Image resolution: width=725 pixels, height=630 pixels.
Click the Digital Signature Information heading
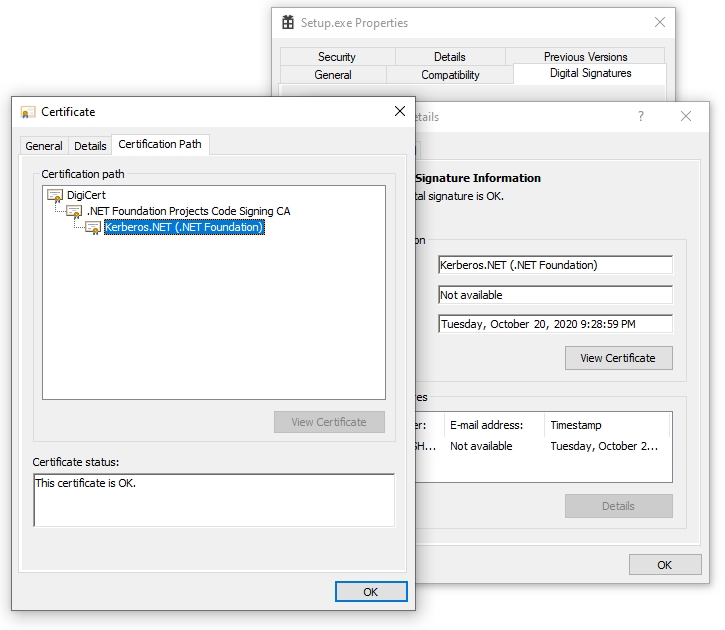coord(478,178)
